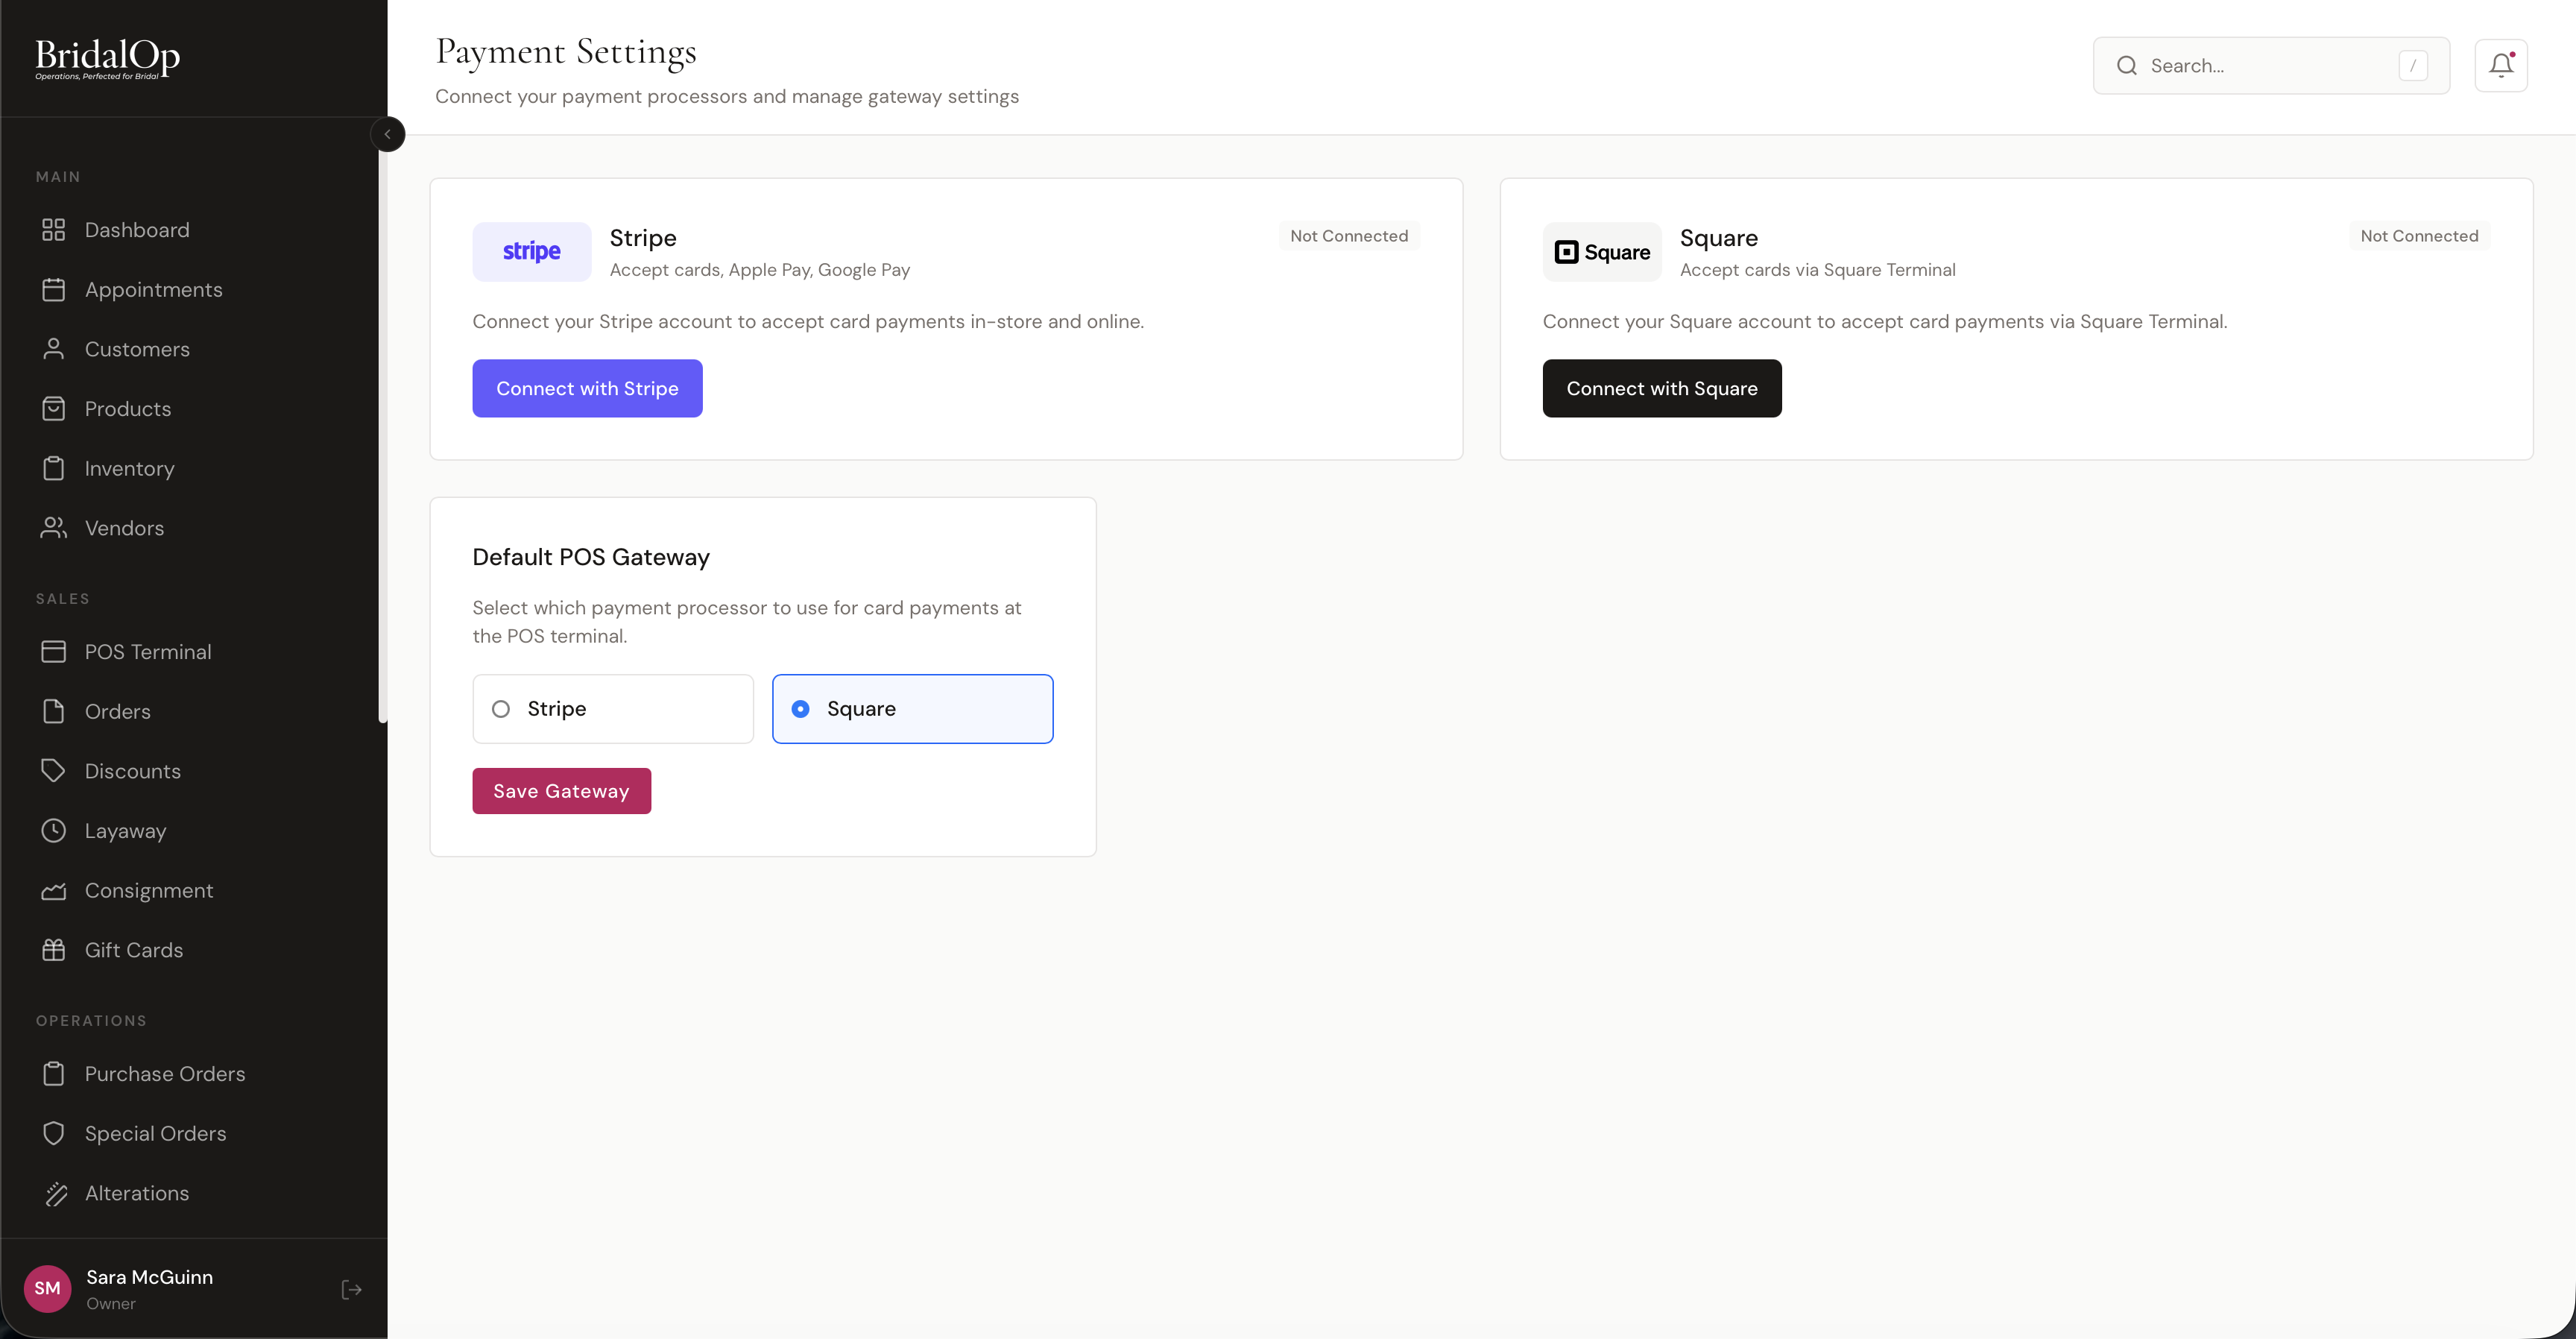Select the Appointments calendar icon
The width and height of the screenshot is (2576, 1339).
coord(55,289)
